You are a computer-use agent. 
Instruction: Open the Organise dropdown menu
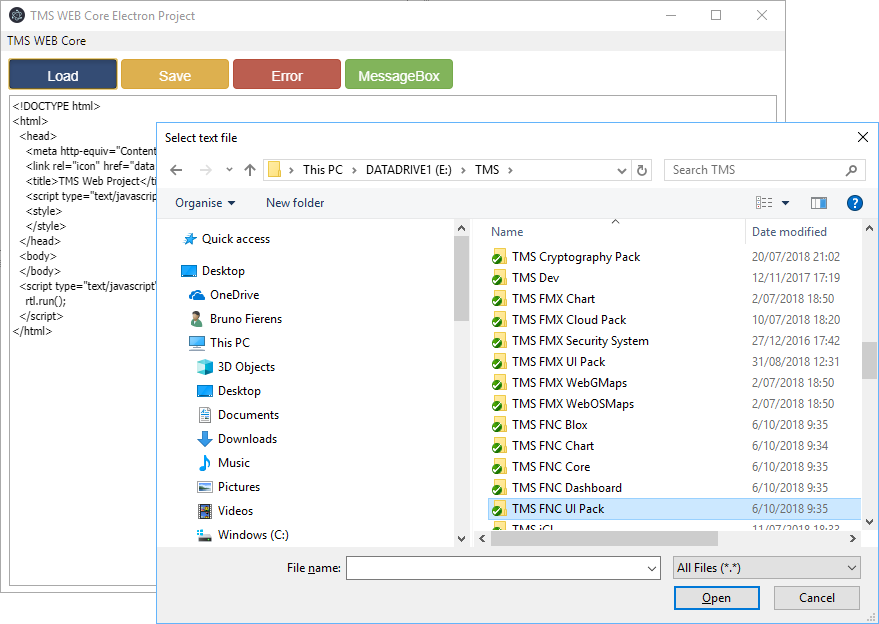pos(205,203)
